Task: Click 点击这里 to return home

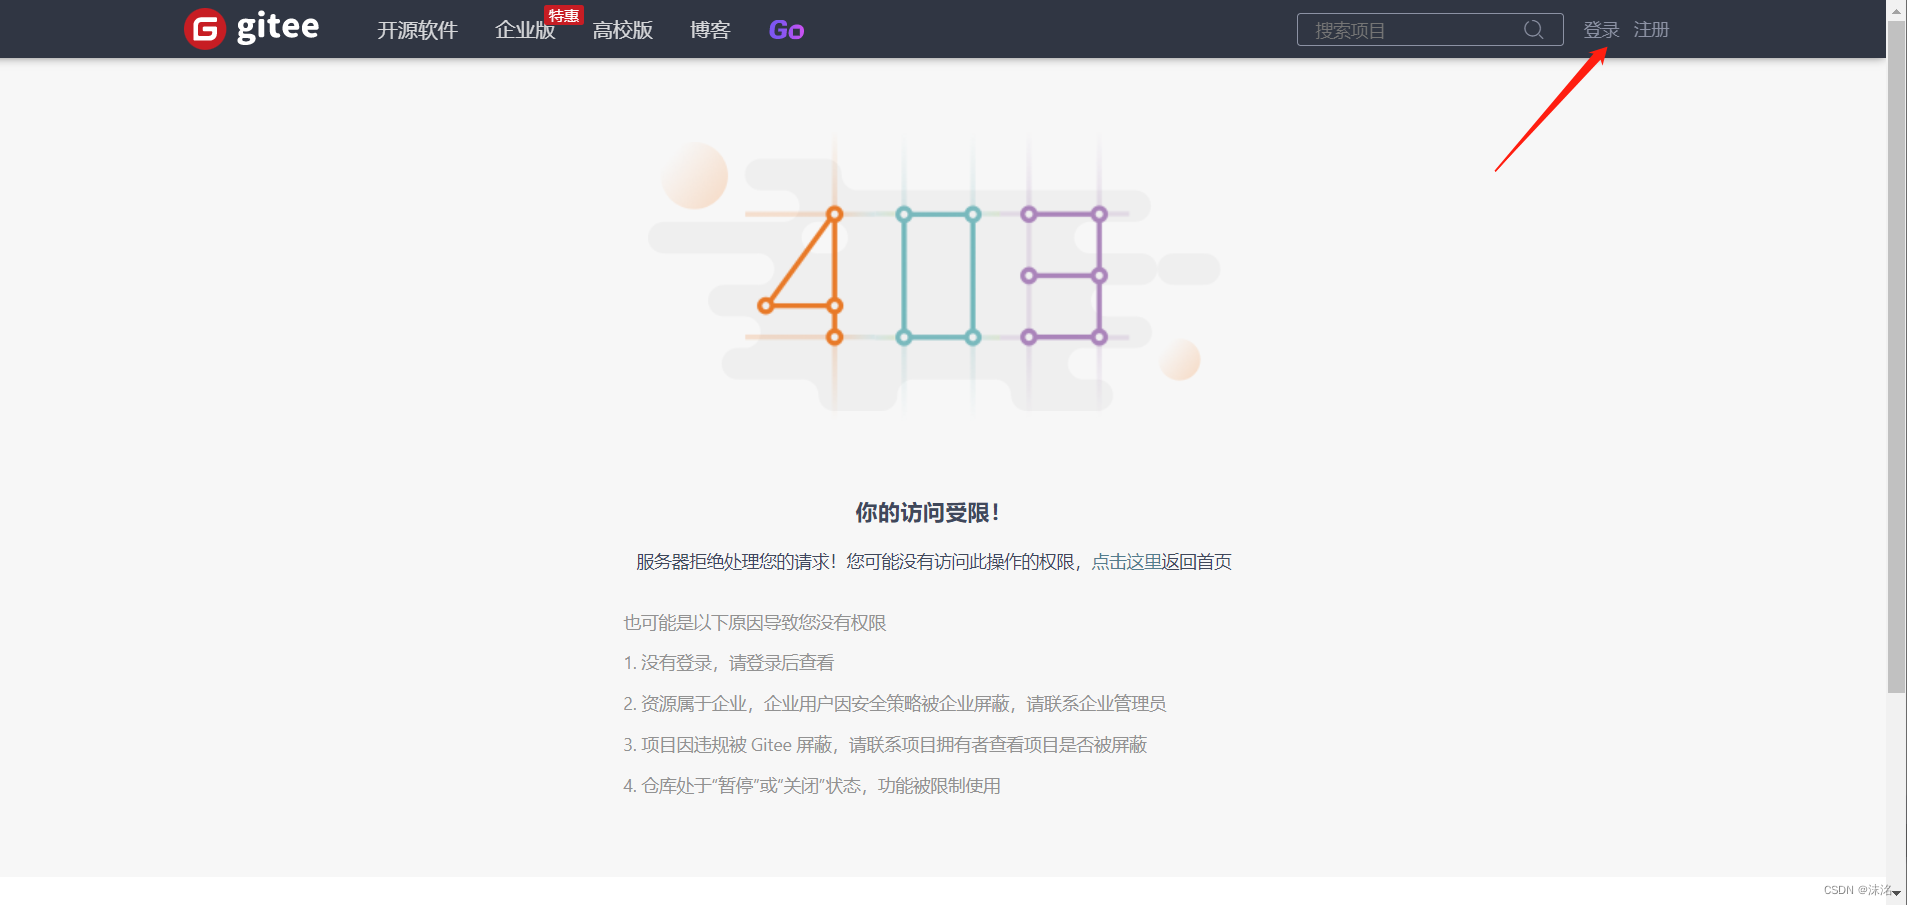Action: pyautogui.click(x=1126, y=562)
